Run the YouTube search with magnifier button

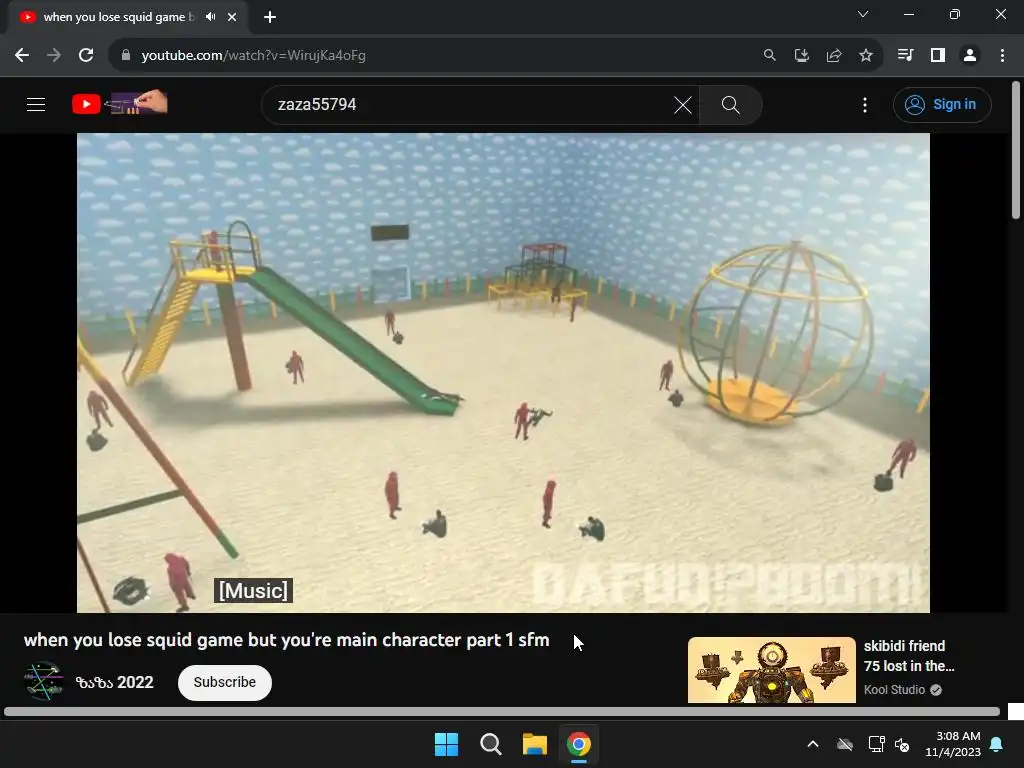click(x=730, y=104)
